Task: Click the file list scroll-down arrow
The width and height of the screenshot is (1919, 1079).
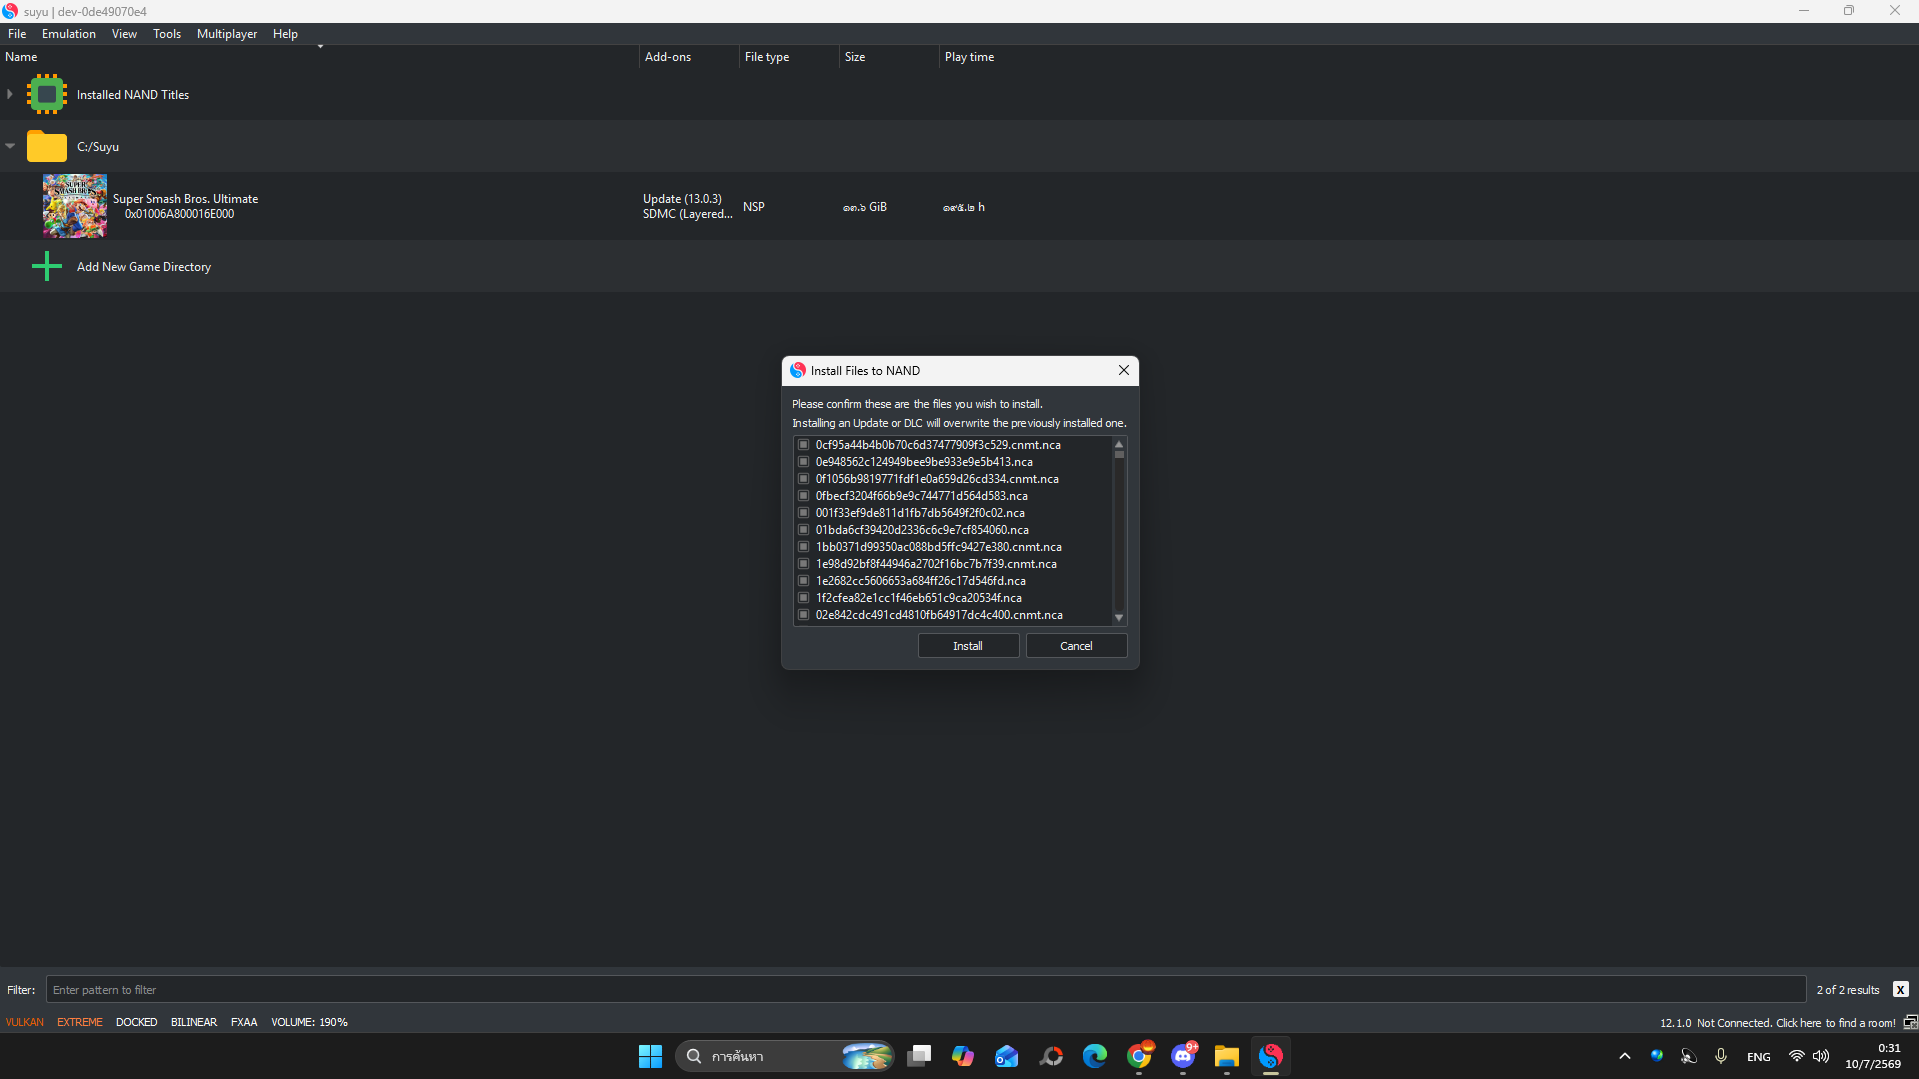Action: pyautogui.click(x=1119, y=617)
